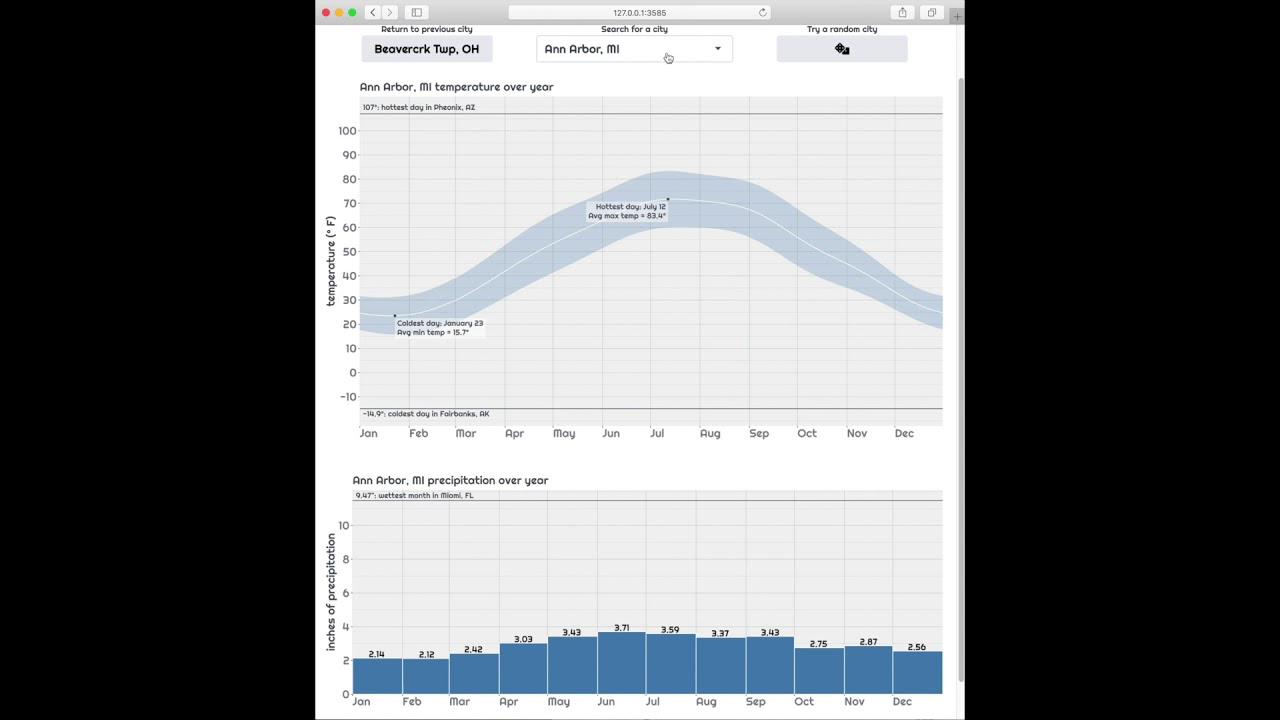Click the Ann Arbor temperature chart title
The width and height of the screenshot is (1280, 720).
(x=456, y=87)
